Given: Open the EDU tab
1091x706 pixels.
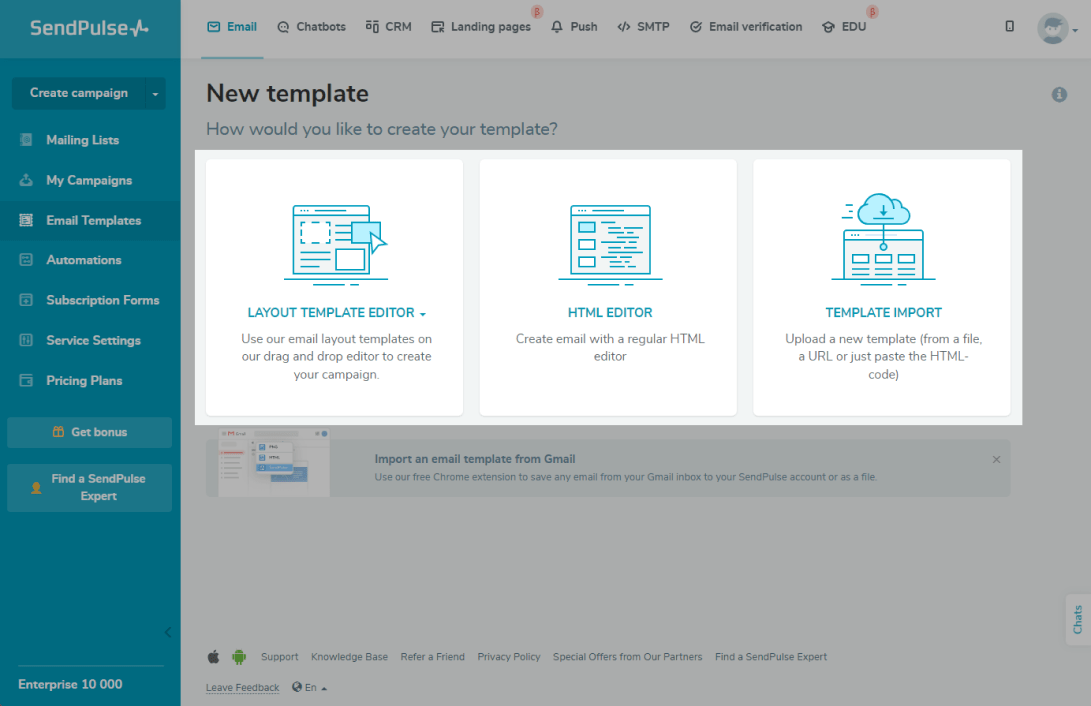Looking at the screenshot, I should [x=844, y=27].
